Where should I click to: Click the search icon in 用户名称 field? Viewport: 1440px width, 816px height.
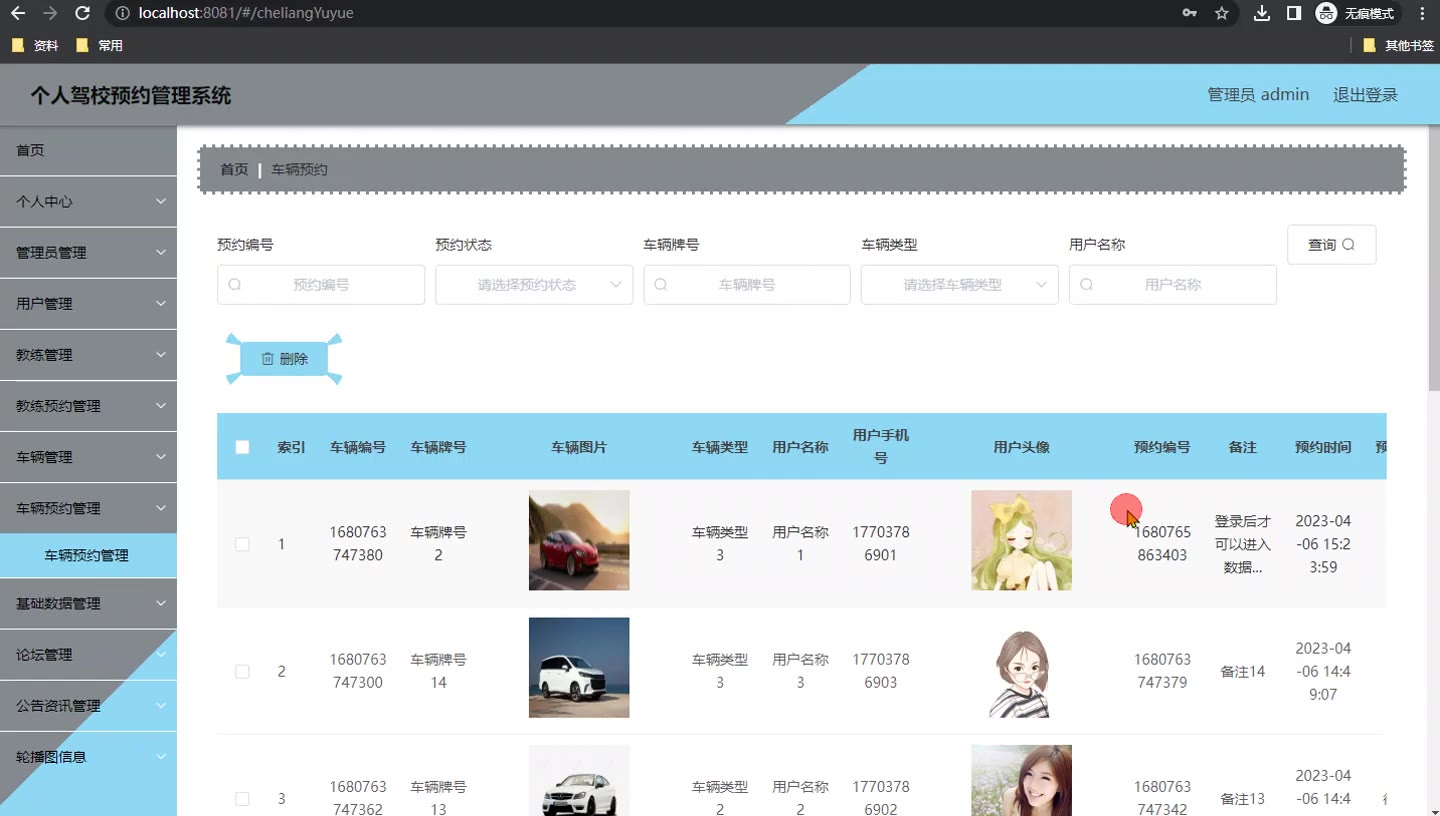pos(1087,285)
